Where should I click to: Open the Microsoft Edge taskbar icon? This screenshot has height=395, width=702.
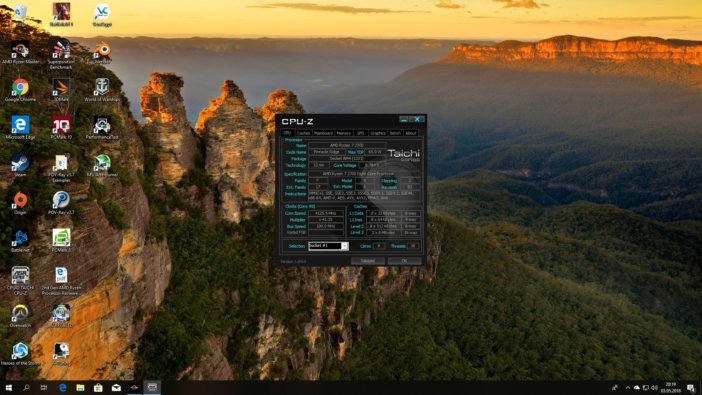[62, 387]
